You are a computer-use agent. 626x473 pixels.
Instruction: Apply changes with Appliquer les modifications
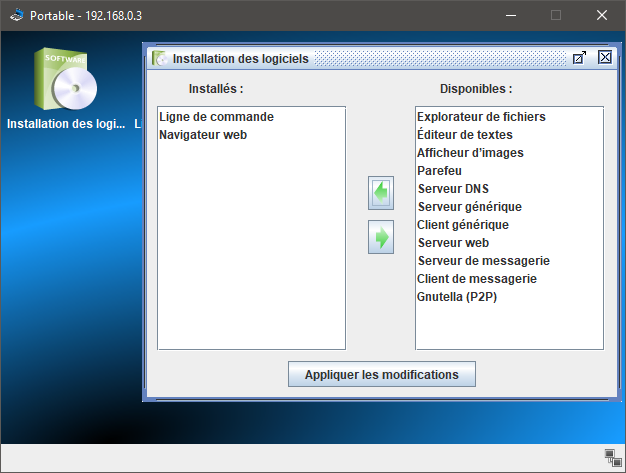click(x=382, y=375)
